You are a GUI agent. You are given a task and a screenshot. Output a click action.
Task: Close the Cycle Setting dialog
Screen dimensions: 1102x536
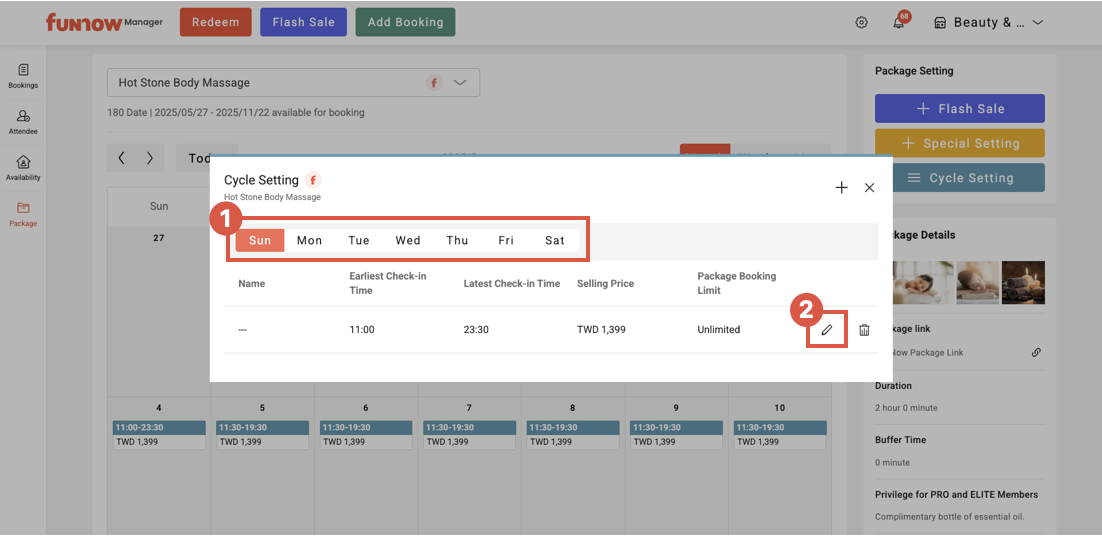(x=869, y=187)
